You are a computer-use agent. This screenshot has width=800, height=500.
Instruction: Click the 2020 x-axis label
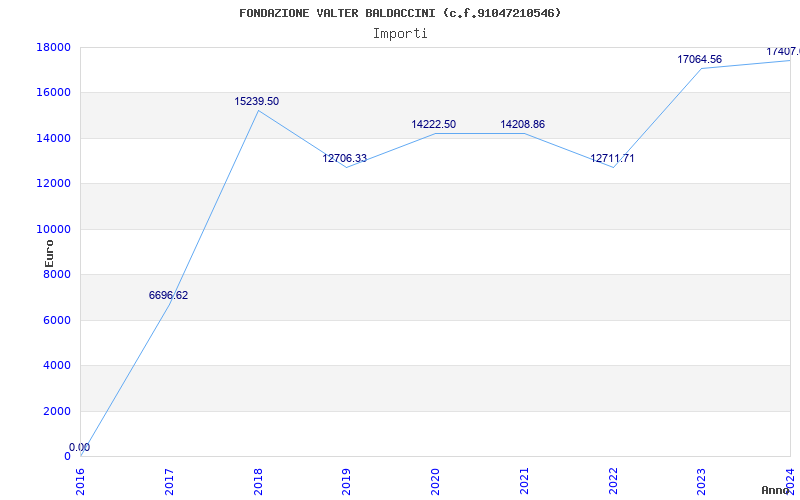coord(435,481)
